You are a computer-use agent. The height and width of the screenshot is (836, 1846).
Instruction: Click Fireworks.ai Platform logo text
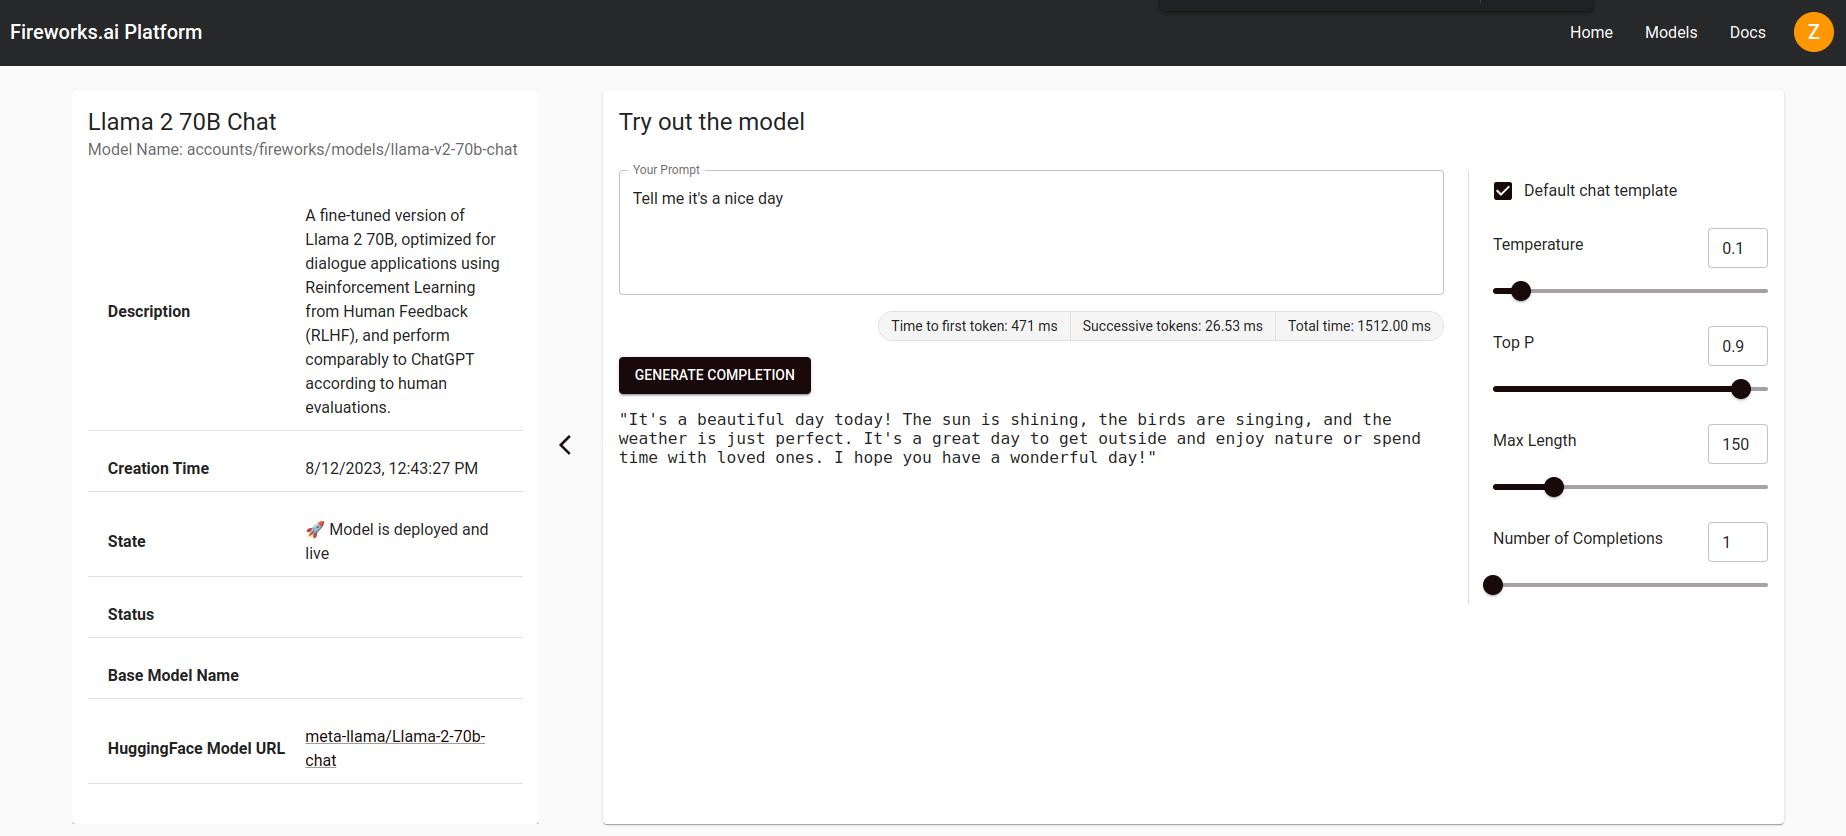(106, 32)
